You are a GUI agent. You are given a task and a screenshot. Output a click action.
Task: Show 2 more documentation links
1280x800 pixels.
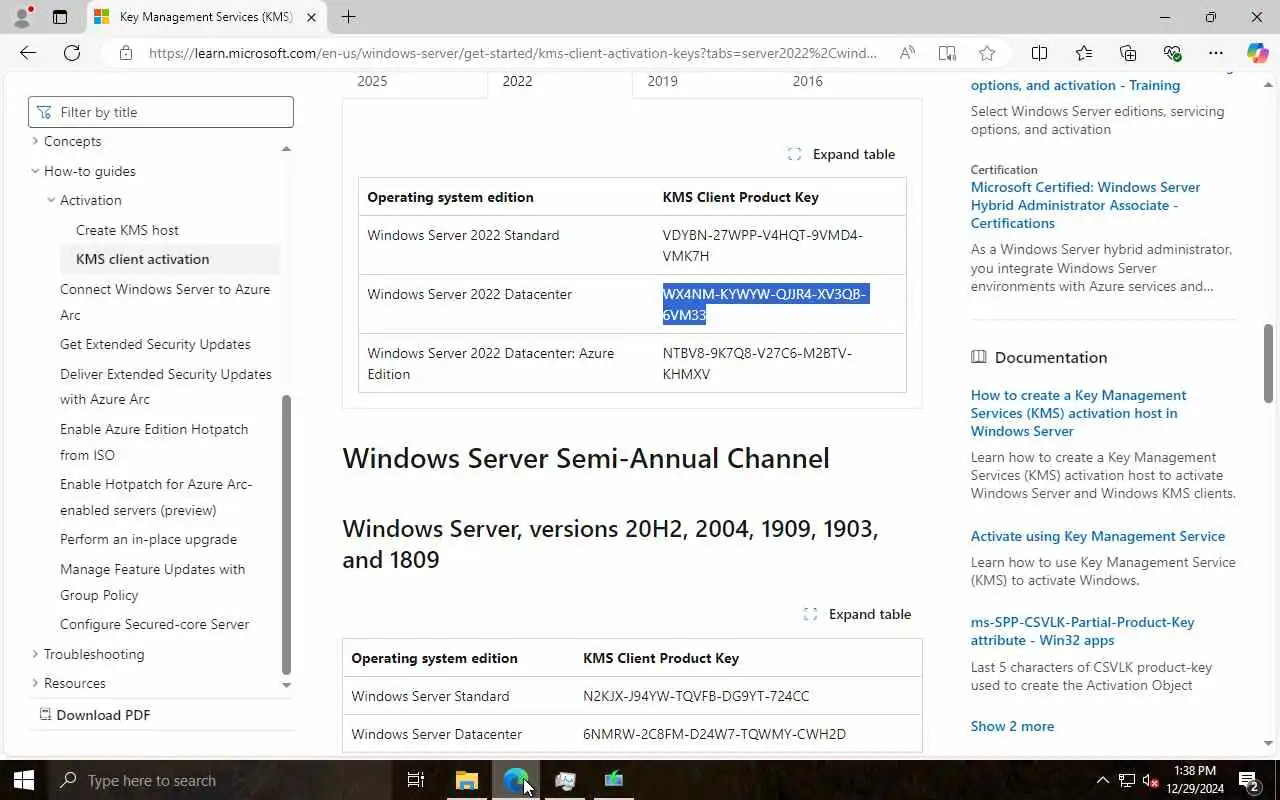pyautogui.click(x=1012, y=726)
